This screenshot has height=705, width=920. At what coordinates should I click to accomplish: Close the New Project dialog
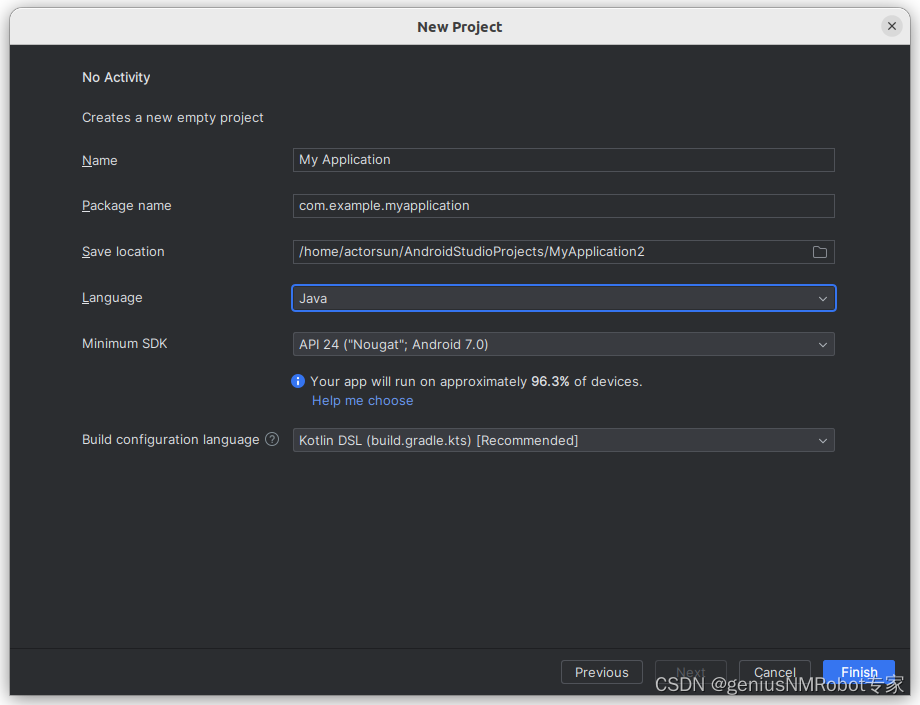891,26
